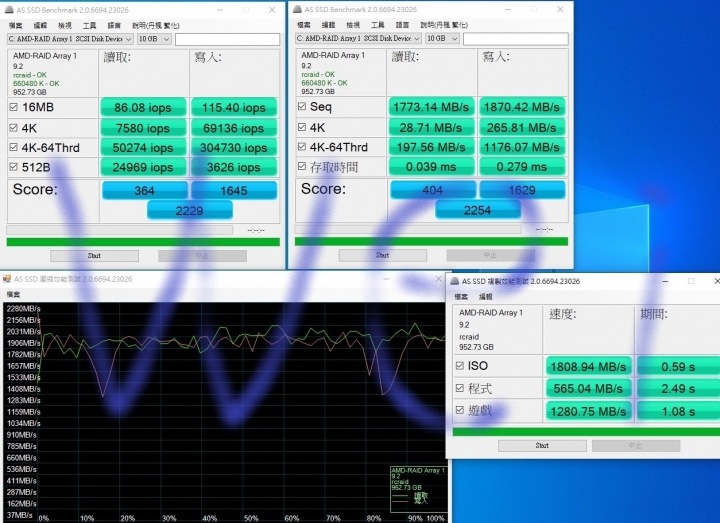This screenshot has width=720, height=523.
Task: Toggle the 遊戲 game copy checkbox
Action: (460, 410)
